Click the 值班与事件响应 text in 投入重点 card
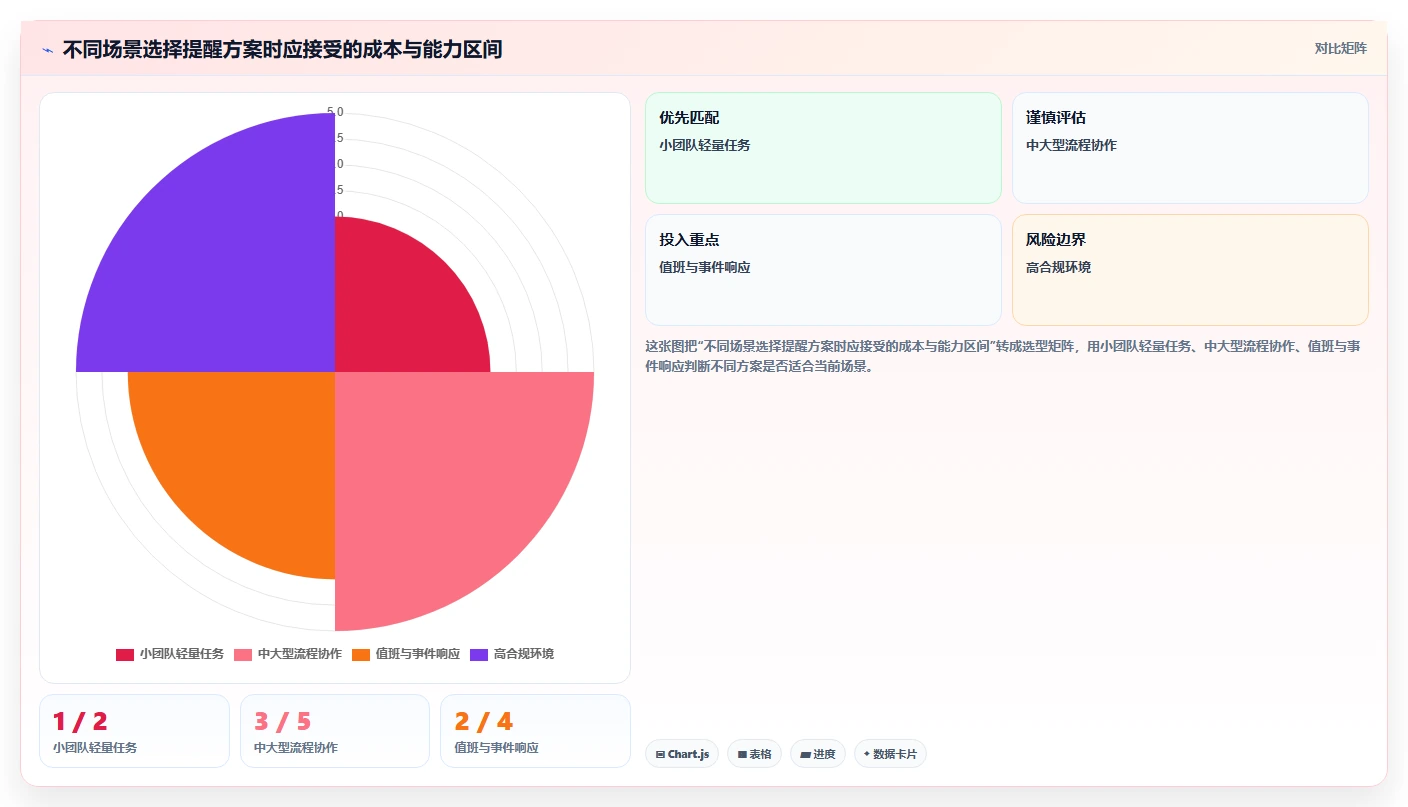Viewport: 1408px width, 807px height. tap(704, 267)
